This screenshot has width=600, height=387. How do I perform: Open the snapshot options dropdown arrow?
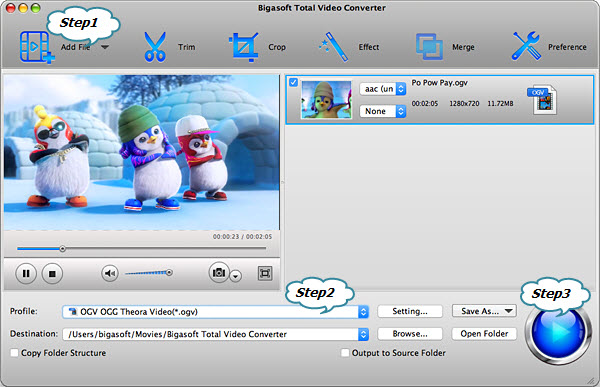click(236, 276)
